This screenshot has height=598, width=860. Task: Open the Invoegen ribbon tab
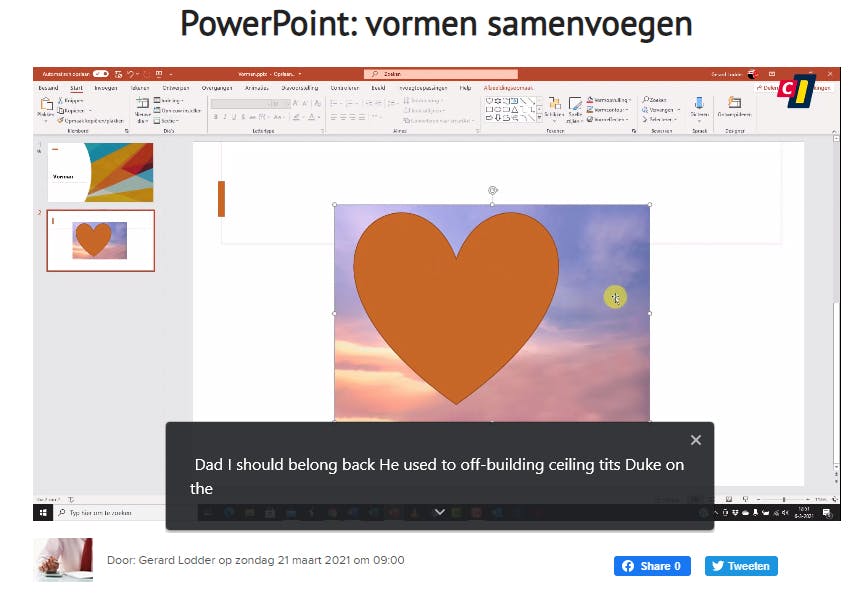pos(106,88)
